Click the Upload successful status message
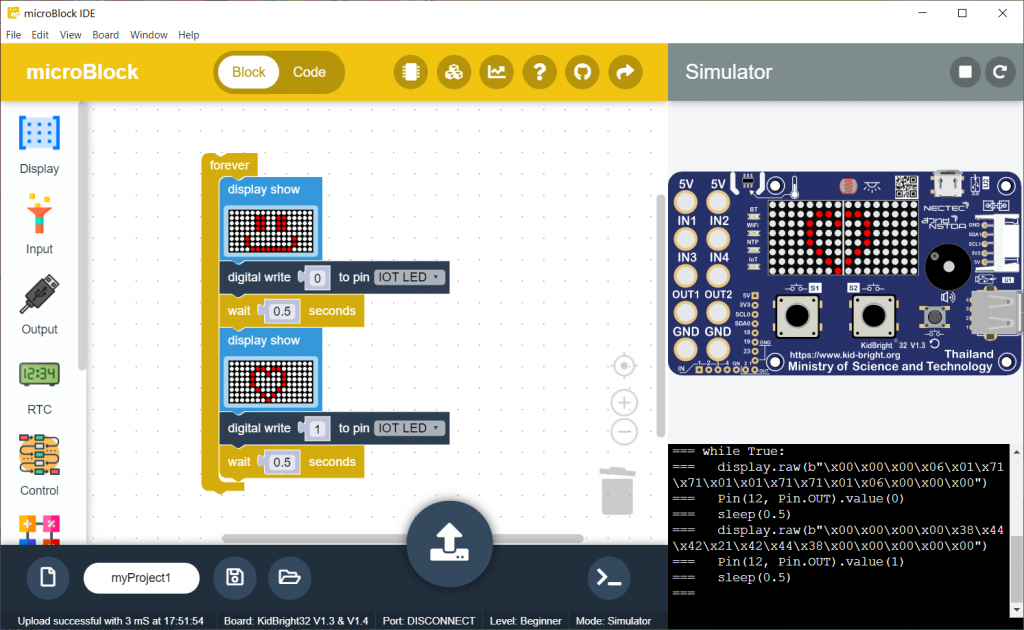Image resolution: width=1024 pixels, height=630 pixels. tap(110, 621)
